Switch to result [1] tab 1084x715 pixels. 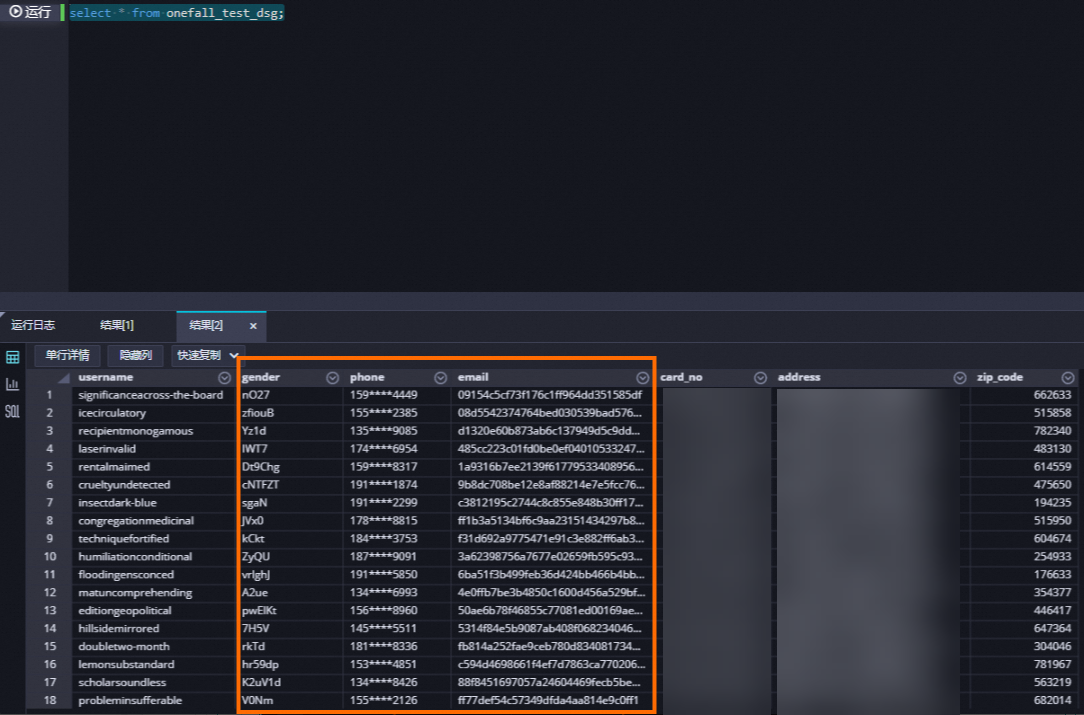[117, 325]
